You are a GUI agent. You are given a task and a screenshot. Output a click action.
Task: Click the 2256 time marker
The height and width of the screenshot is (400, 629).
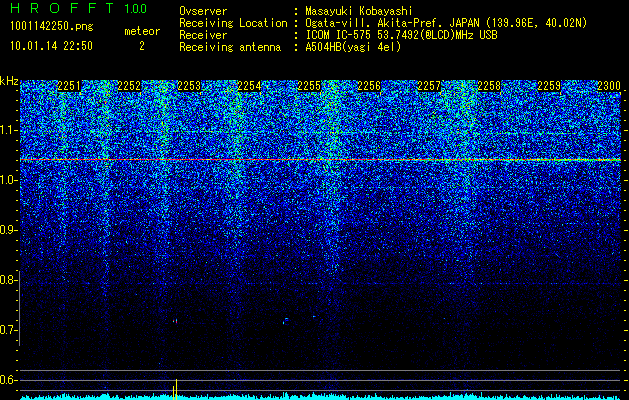point(369,86)
